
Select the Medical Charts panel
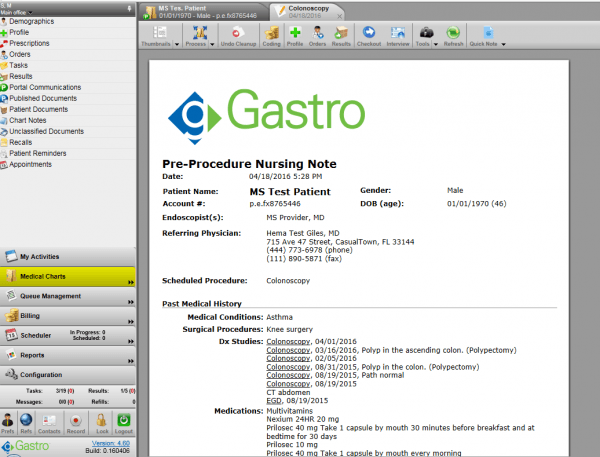tap(68, 276)
